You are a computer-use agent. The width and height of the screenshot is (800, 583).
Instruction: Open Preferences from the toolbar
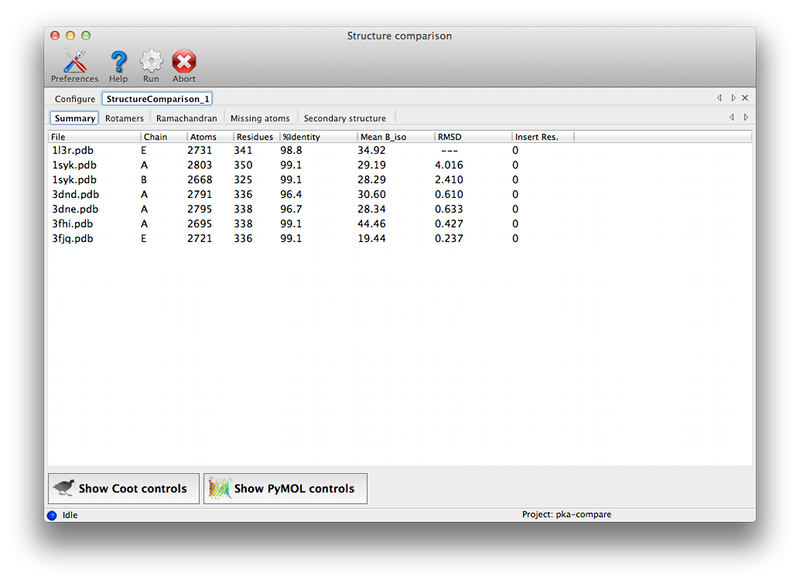point(74,62)
